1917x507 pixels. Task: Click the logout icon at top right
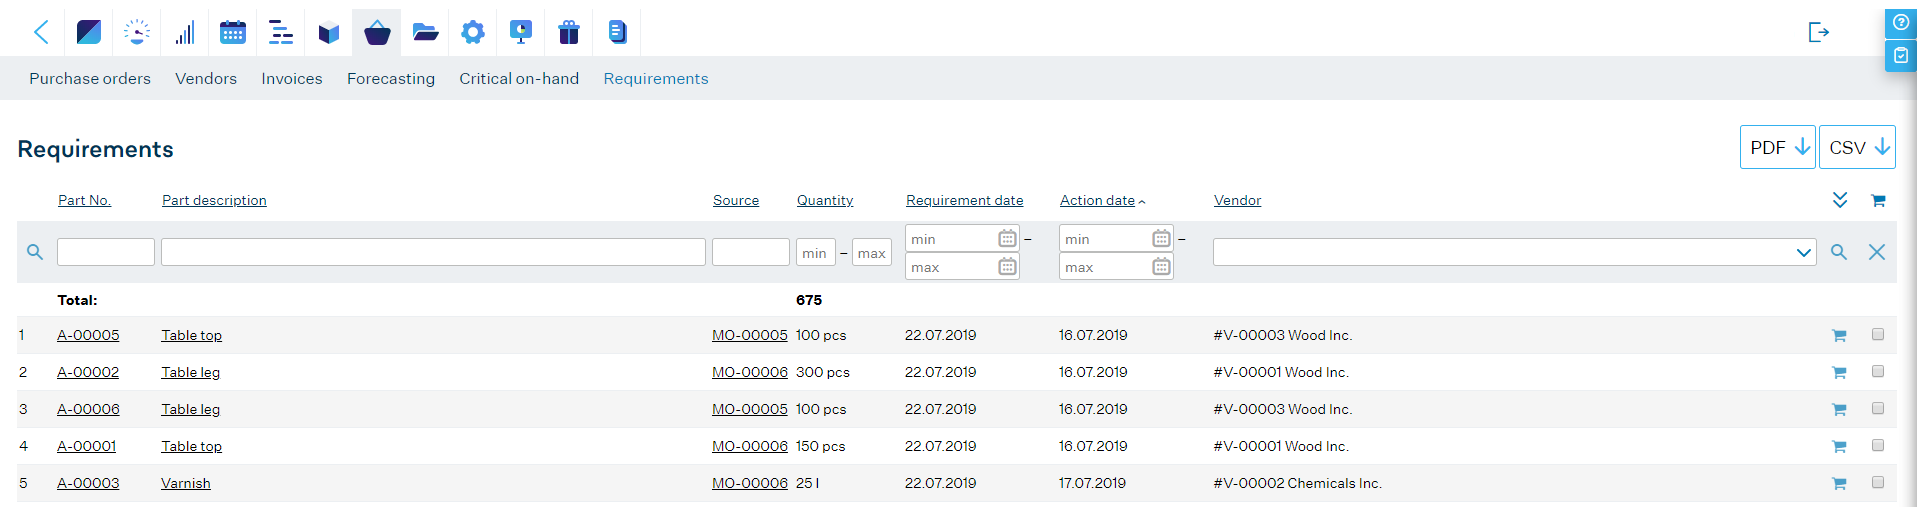[x=1819, y=32]
